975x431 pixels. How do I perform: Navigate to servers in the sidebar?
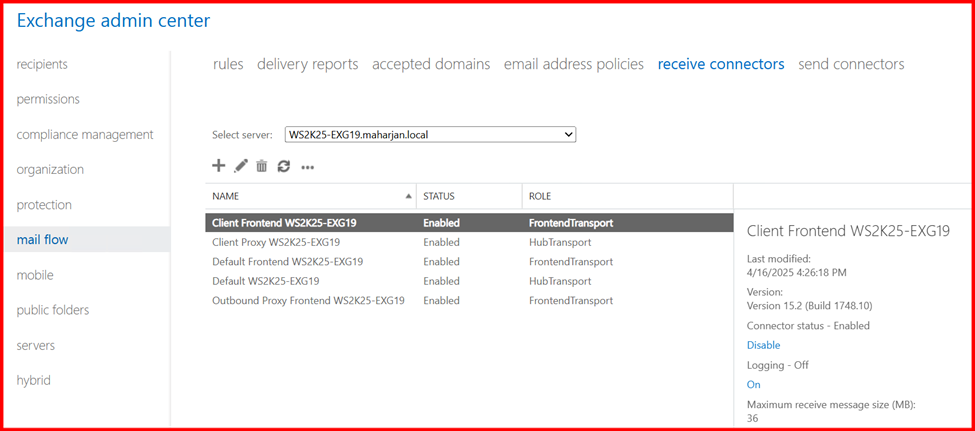coord(36,345)
